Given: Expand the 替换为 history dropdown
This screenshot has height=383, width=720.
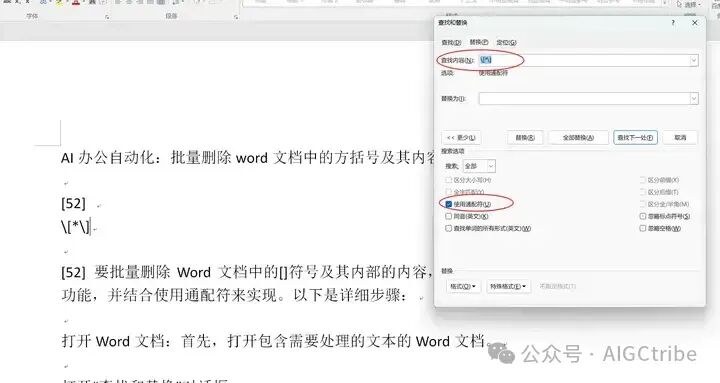Looking at the screenshot, I should [694, 98].
